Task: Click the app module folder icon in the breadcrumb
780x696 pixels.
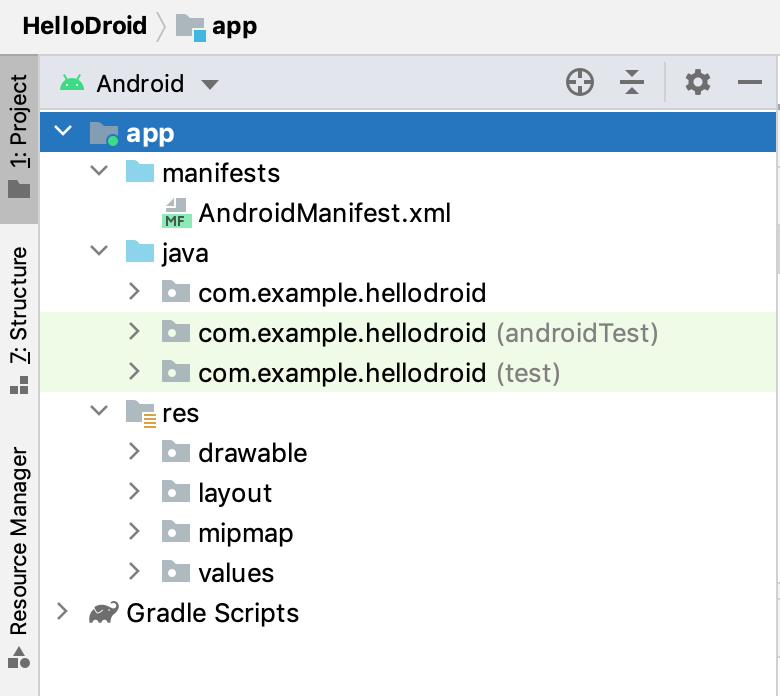Action: 191,27
